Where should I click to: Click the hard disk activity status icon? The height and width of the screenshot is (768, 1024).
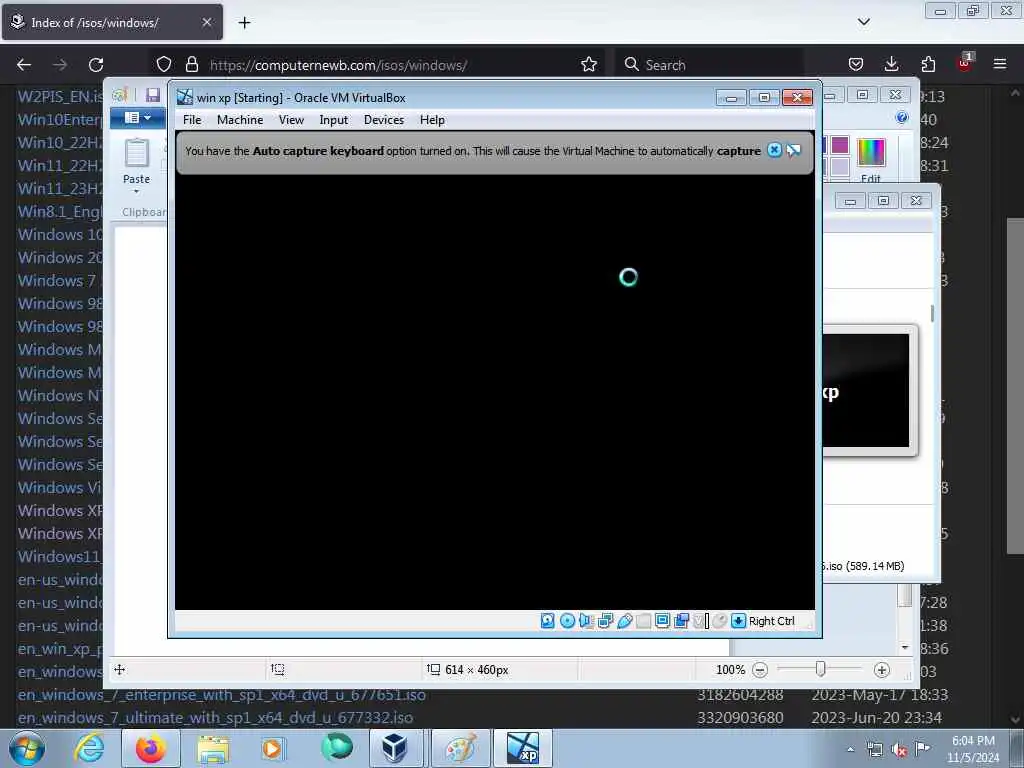coord(548,620)
